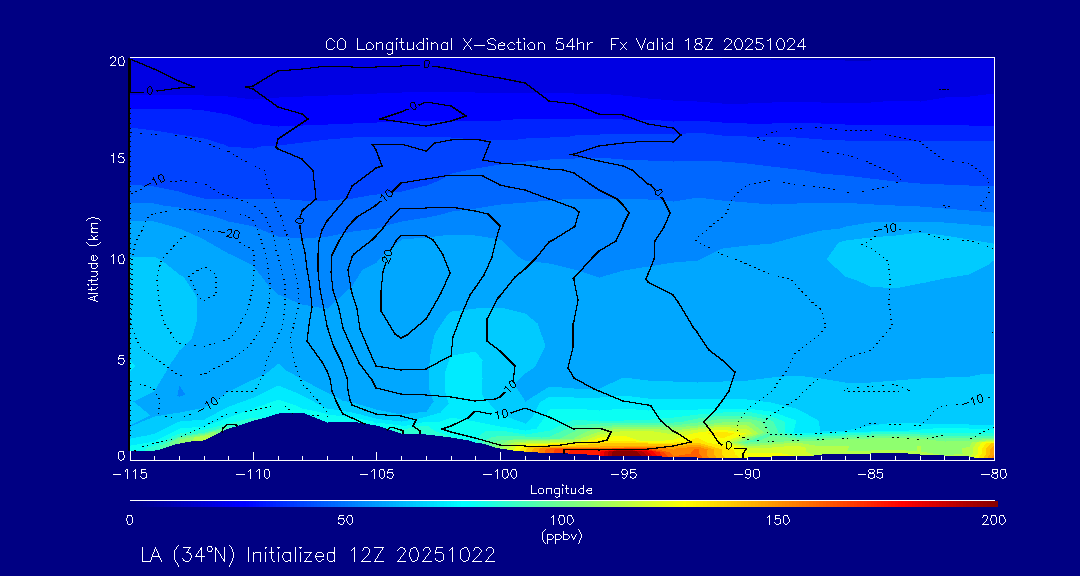
Task: Click the longitude '-95' tick label
Action: (x=623, y=474)
